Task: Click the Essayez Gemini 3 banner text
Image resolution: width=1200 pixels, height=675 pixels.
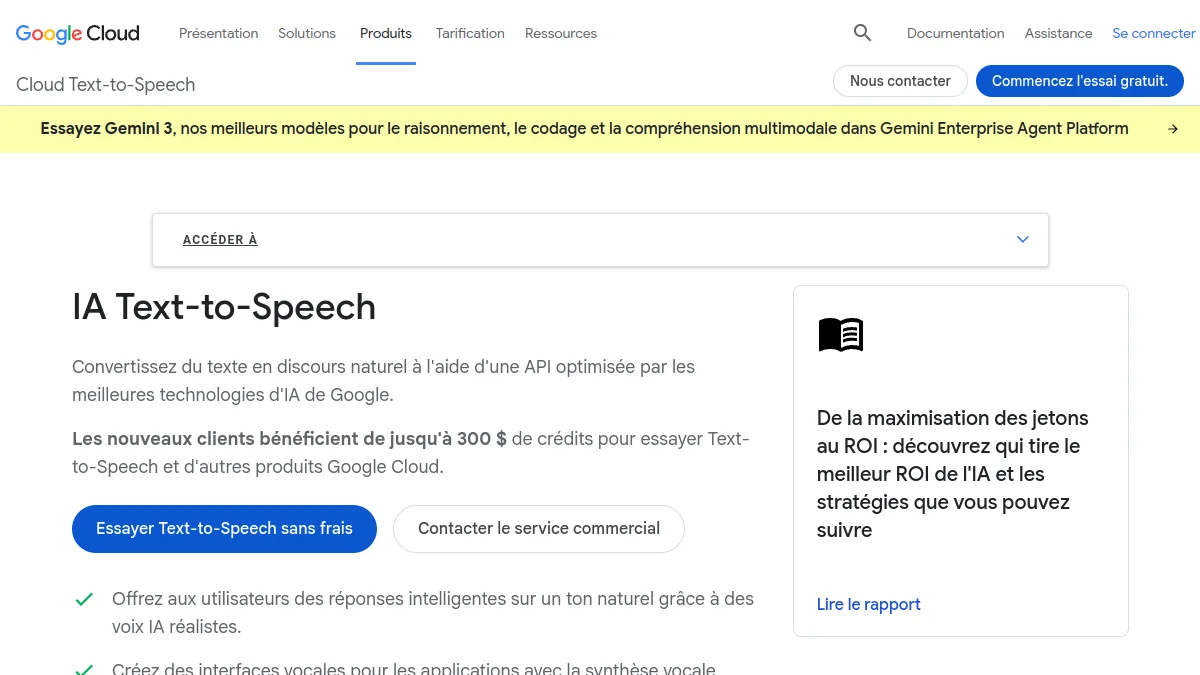Action: [584, 129]
